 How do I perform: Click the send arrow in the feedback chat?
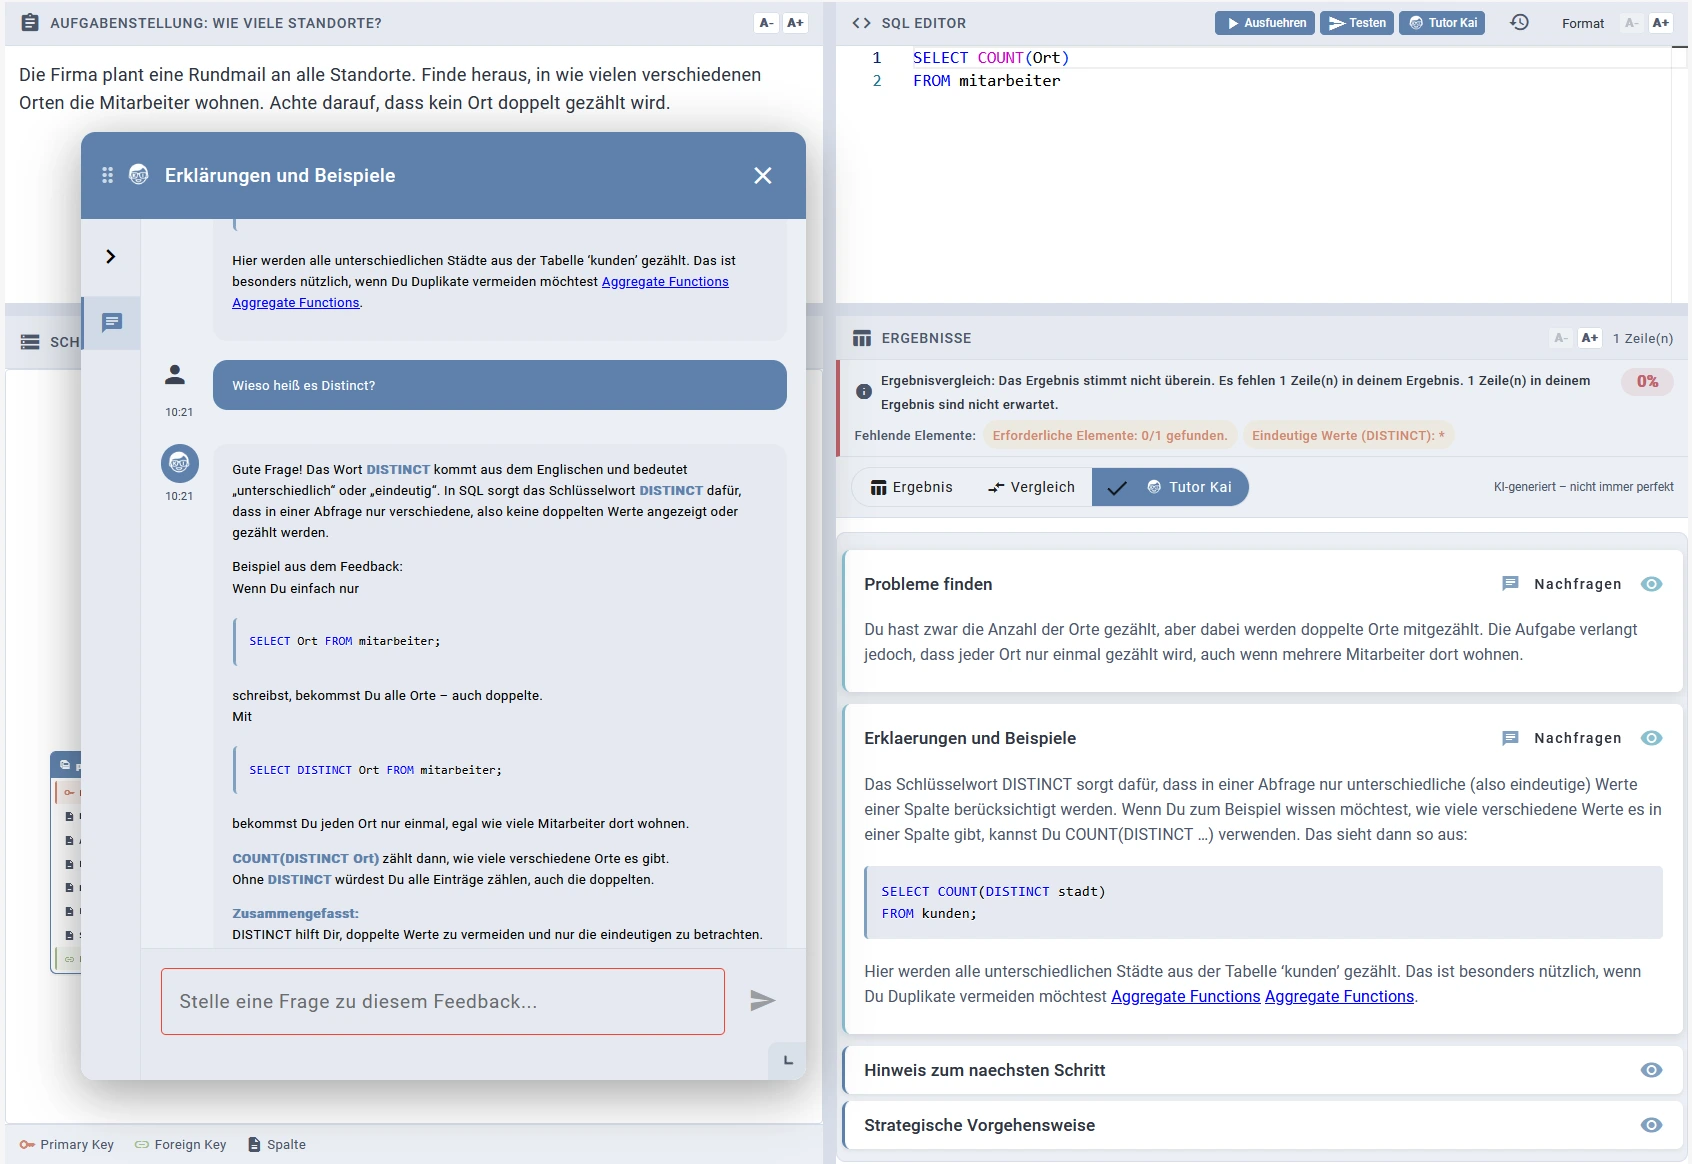coord(764,1001)
